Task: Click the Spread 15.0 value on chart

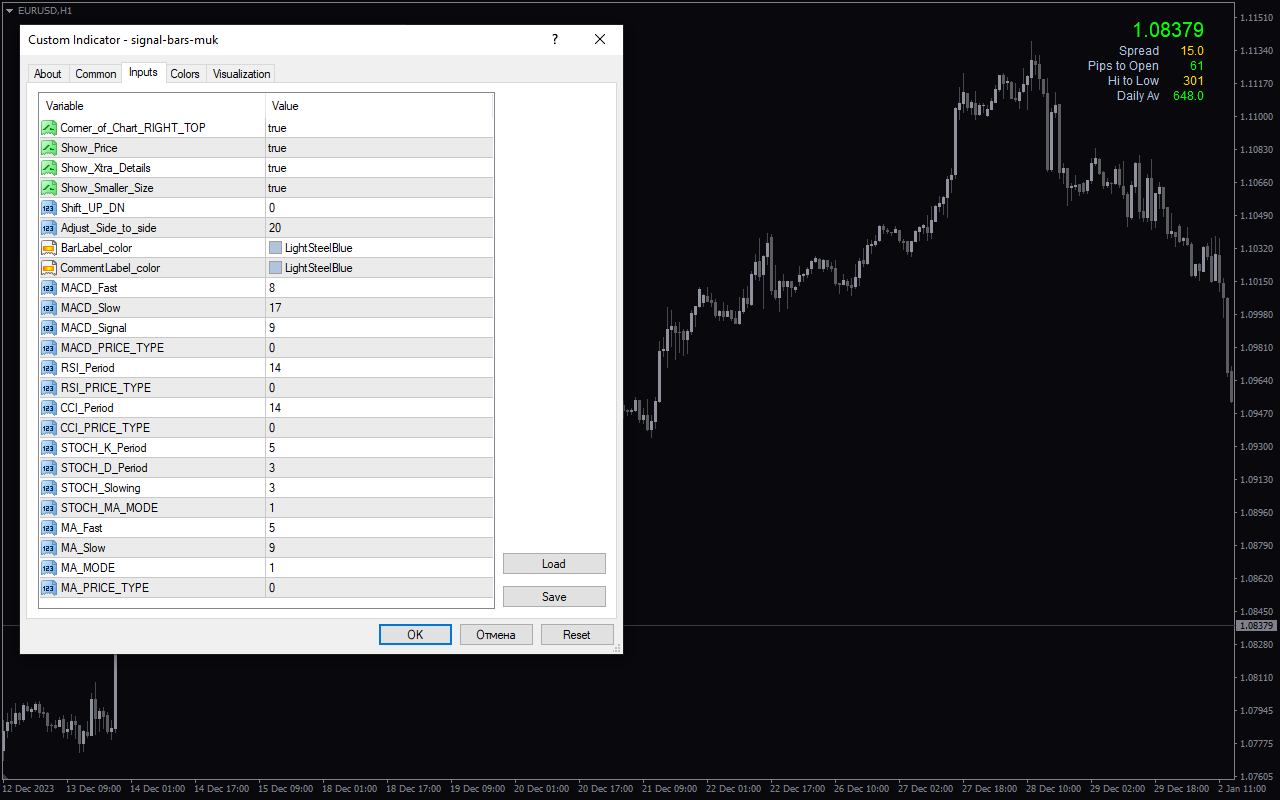Action: pyautogui.click(x=1192, y=51)
